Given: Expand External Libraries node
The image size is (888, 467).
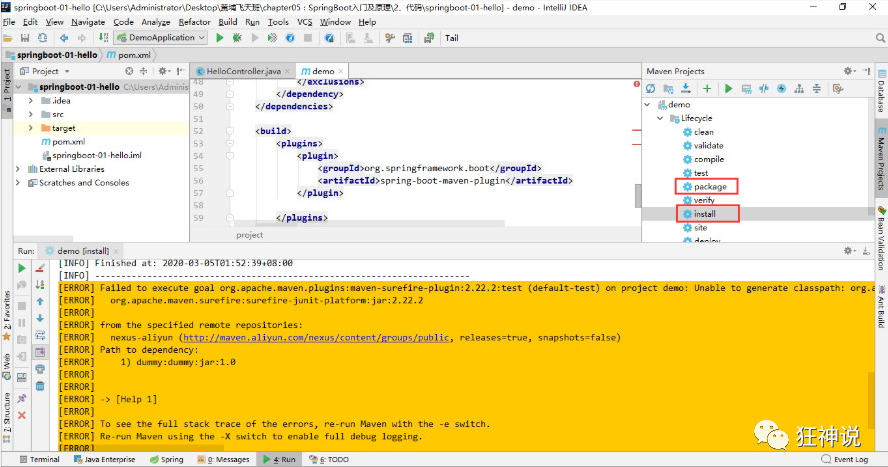Looking at the screenshot, I should 18,169.
